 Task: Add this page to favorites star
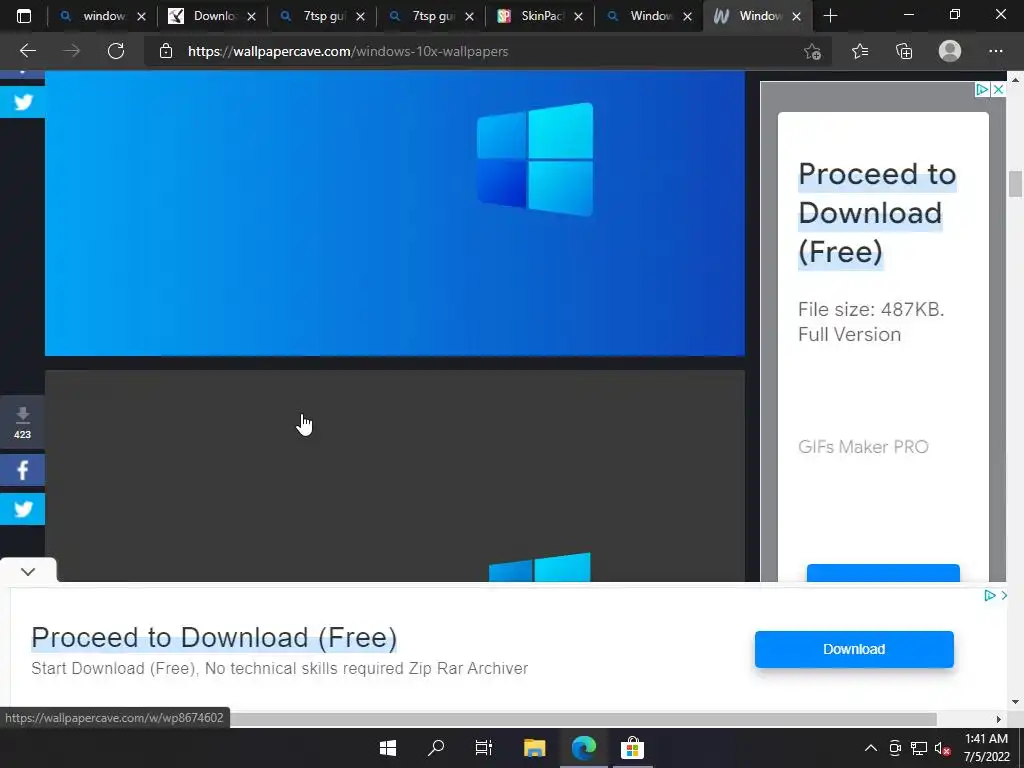[812, 52]
